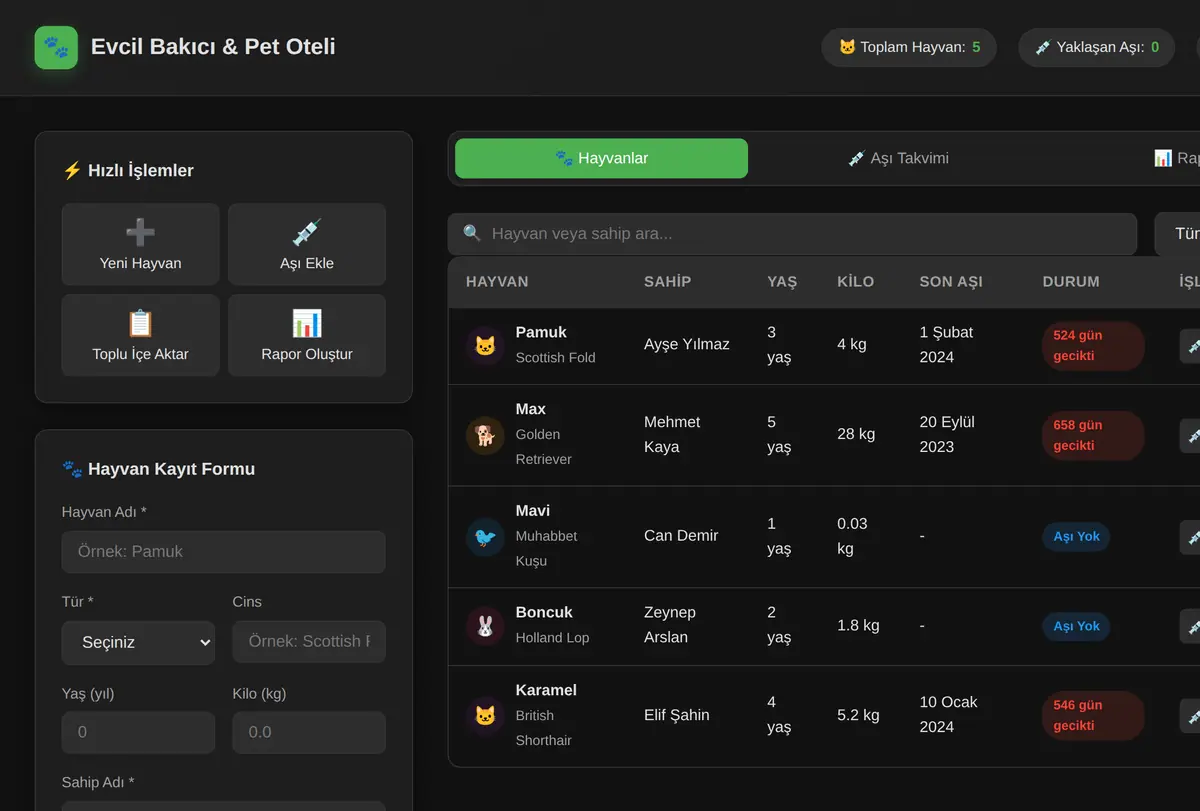Click the green paw logo icon
Screen dimensions: 1200x811
[x=56, y=47]
